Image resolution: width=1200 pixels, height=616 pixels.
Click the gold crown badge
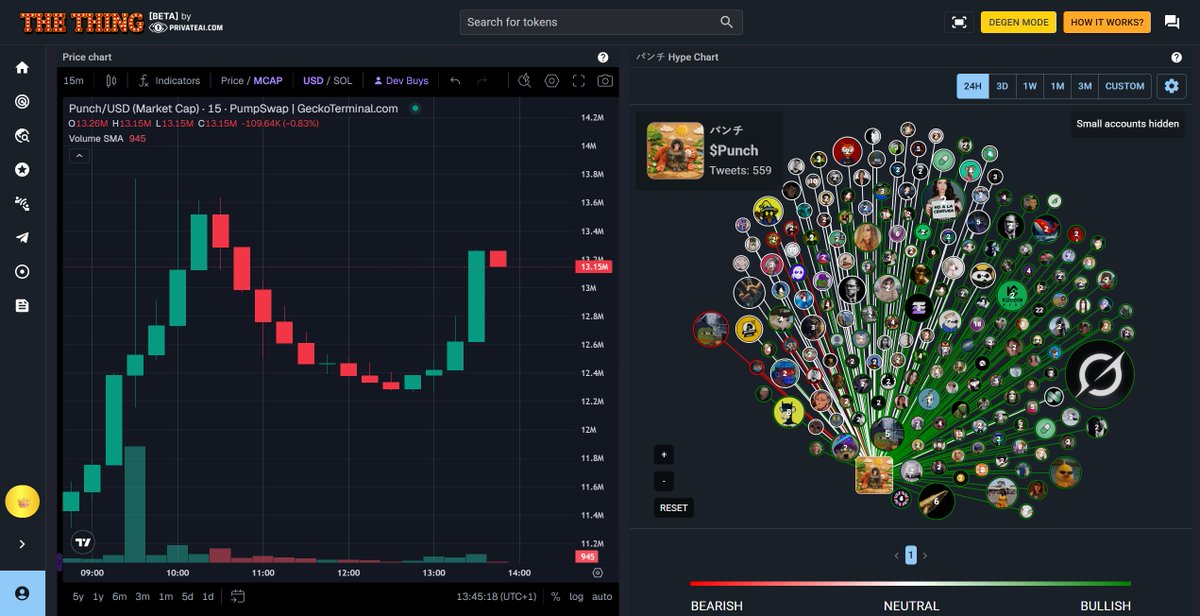coord(22,501)
